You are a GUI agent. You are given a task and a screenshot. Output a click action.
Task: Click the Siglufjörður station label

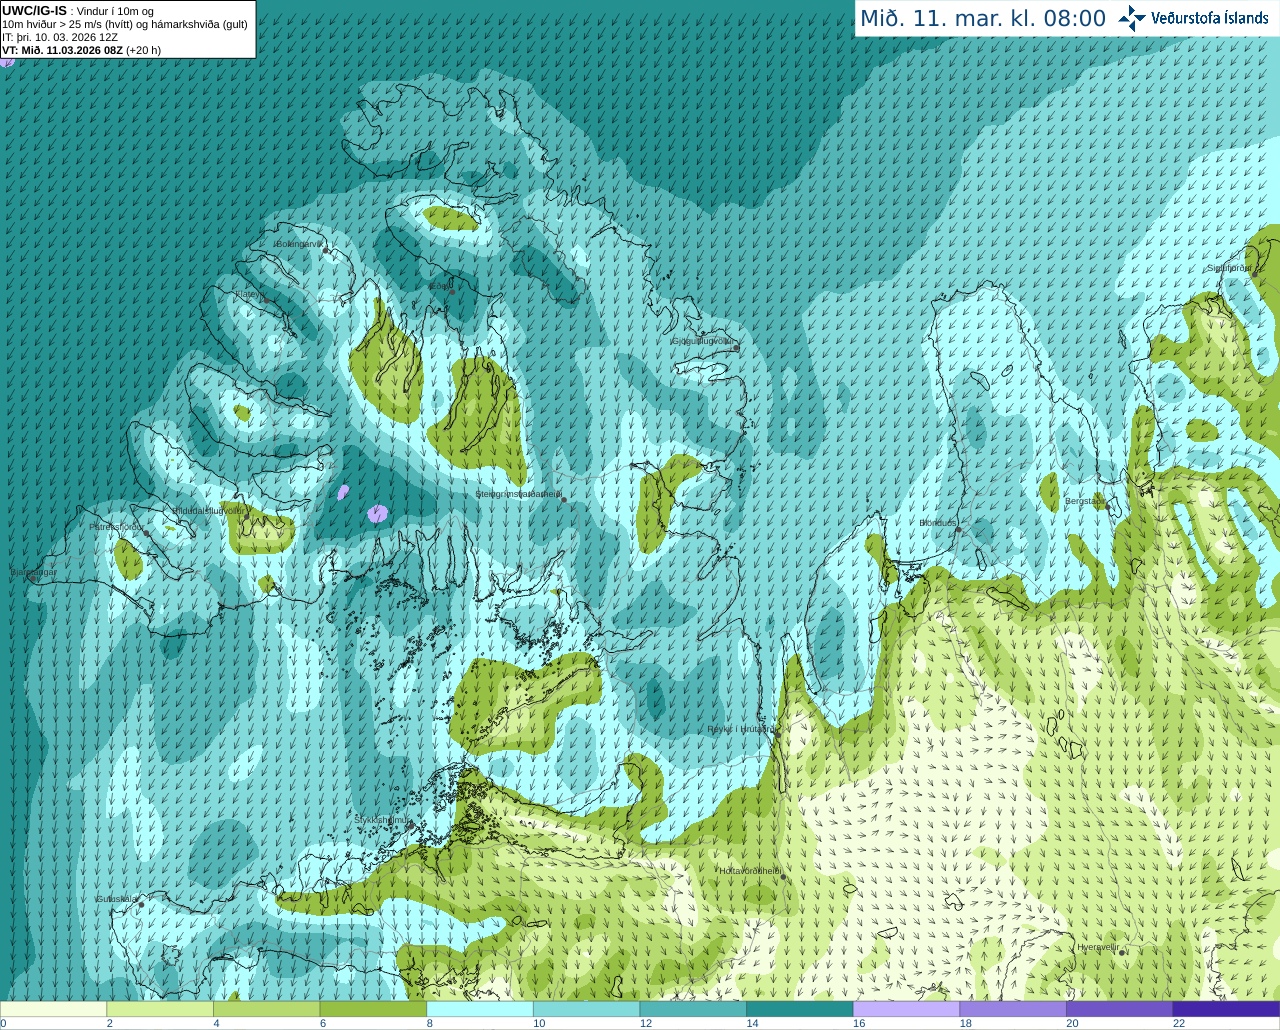coord(1229,268)
